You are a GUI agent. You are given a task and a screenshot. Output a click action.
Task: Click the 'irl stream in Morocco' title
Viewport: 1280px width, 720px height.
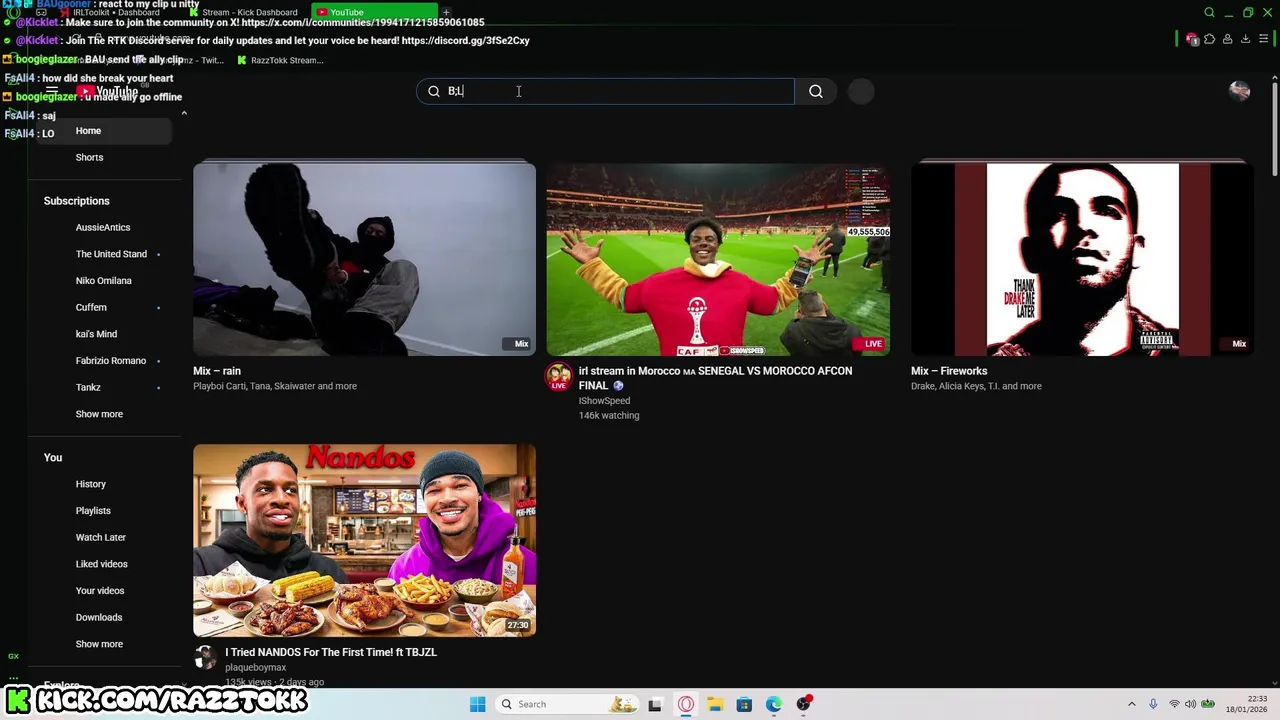[715, 378]
